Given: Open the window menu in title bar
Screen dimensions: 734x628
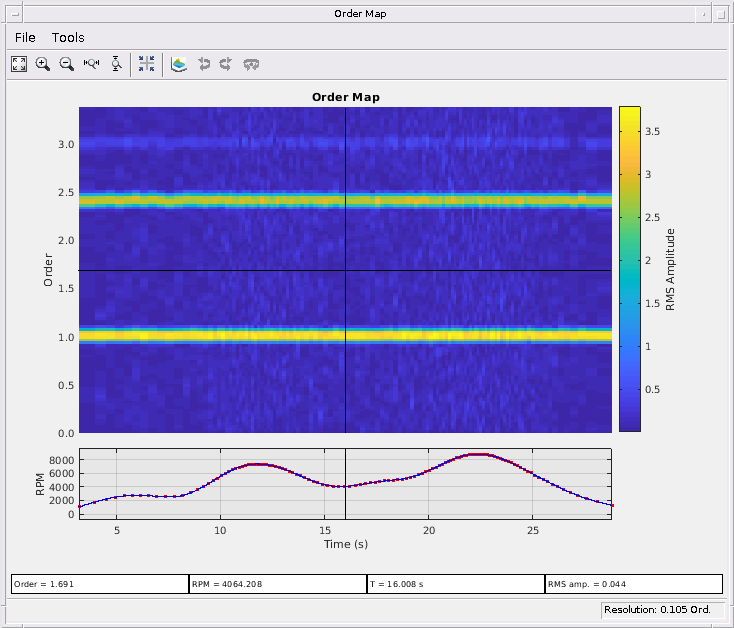Looking at the screenshot, I should pyautogui.click(x=12, y=13).
